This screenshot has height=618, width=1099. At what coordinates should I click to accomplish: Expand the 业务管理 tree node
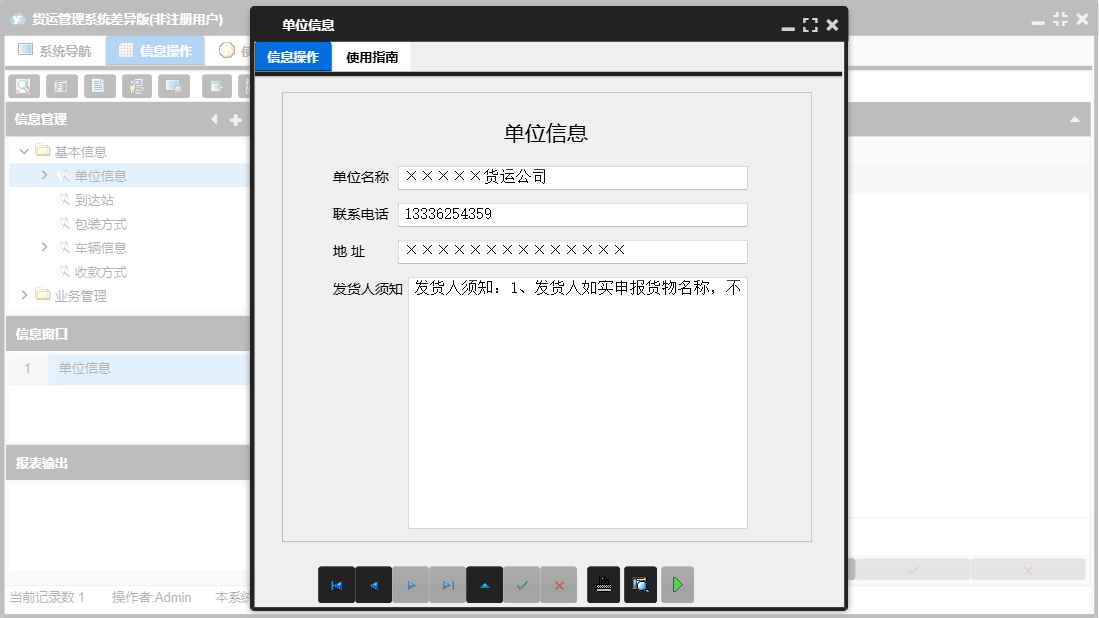tap(22, 295)
